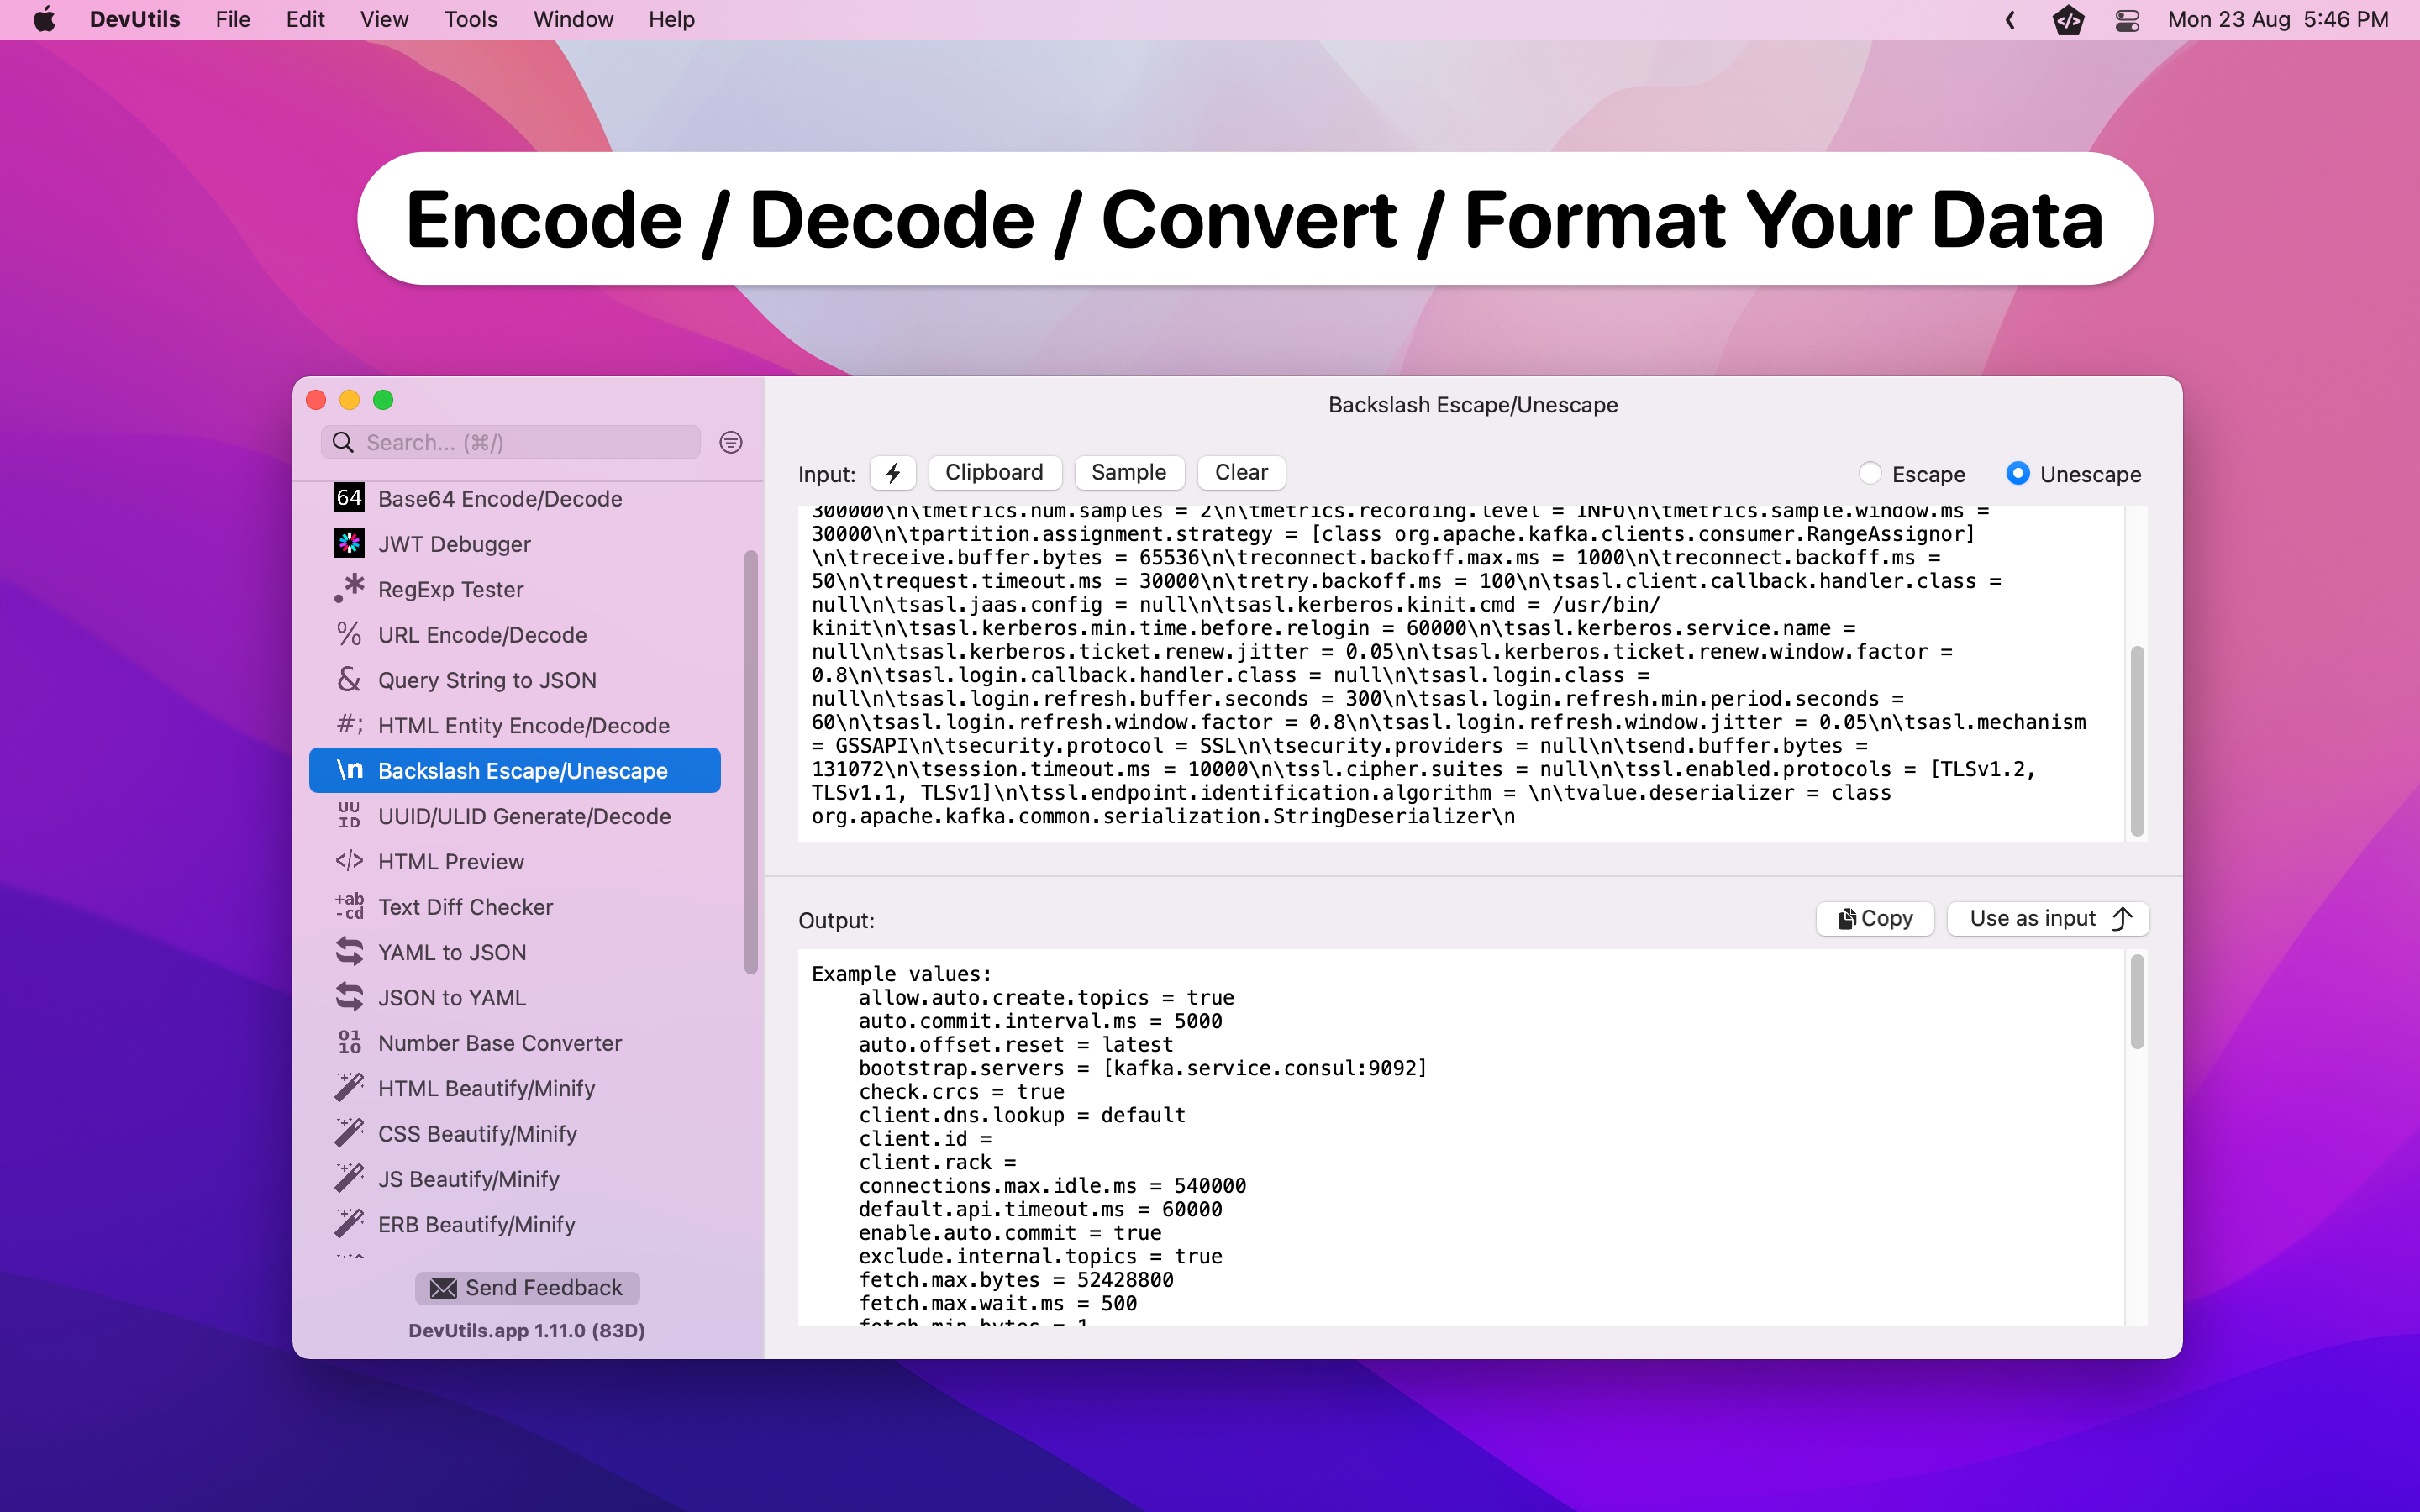Open Base64 Encode/Decode tool icon
Viewport: 2420px width, 1512px height.
coord(349,498)
